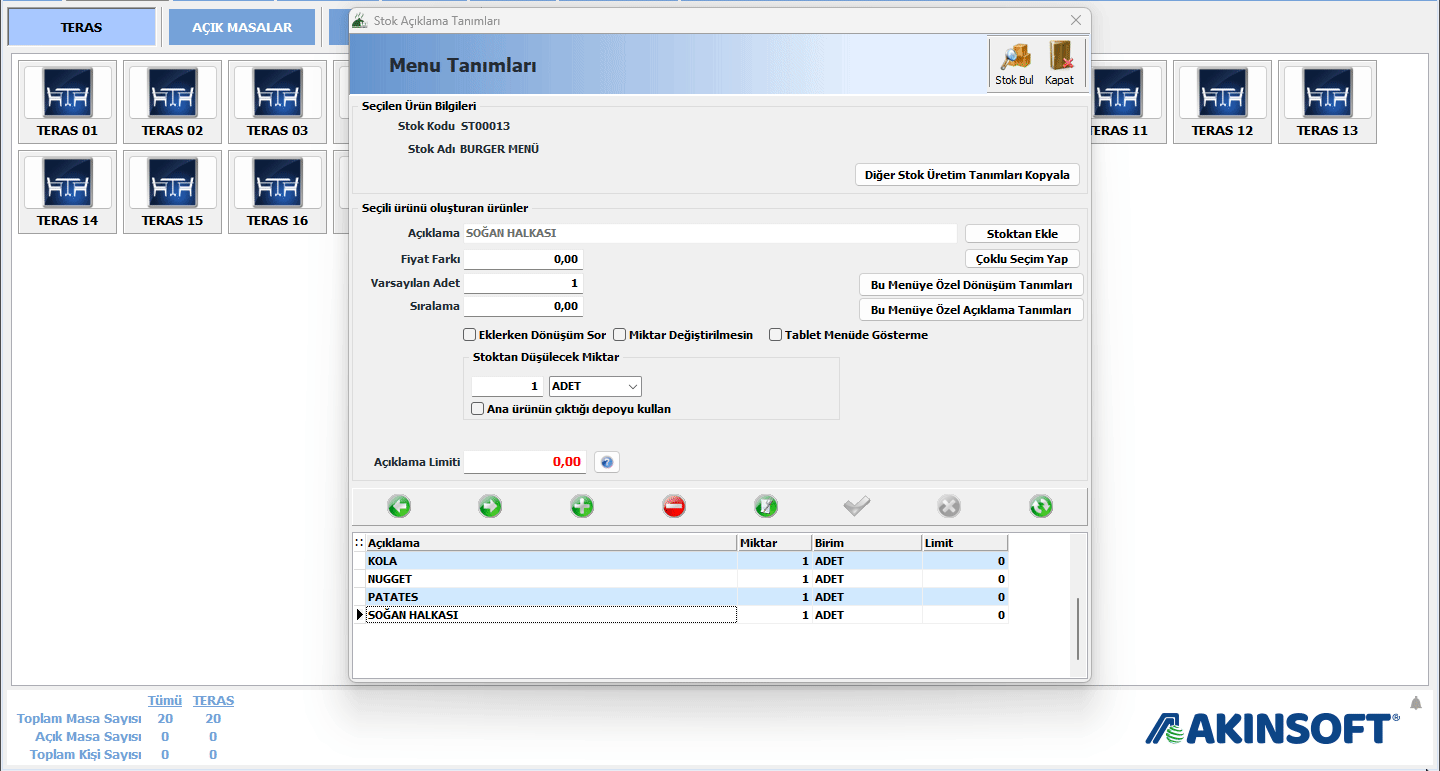Click Diğer Stok Üretim Tanımları Kopyala

click(967, 175)
